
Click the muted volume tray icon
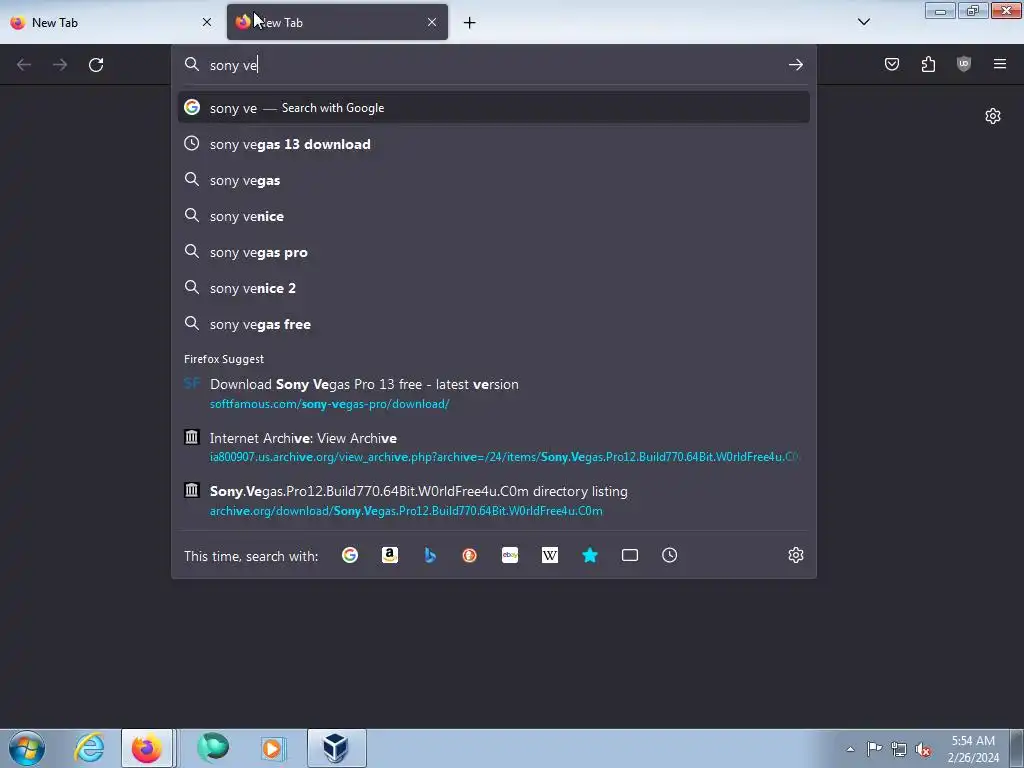click(923, 749)
